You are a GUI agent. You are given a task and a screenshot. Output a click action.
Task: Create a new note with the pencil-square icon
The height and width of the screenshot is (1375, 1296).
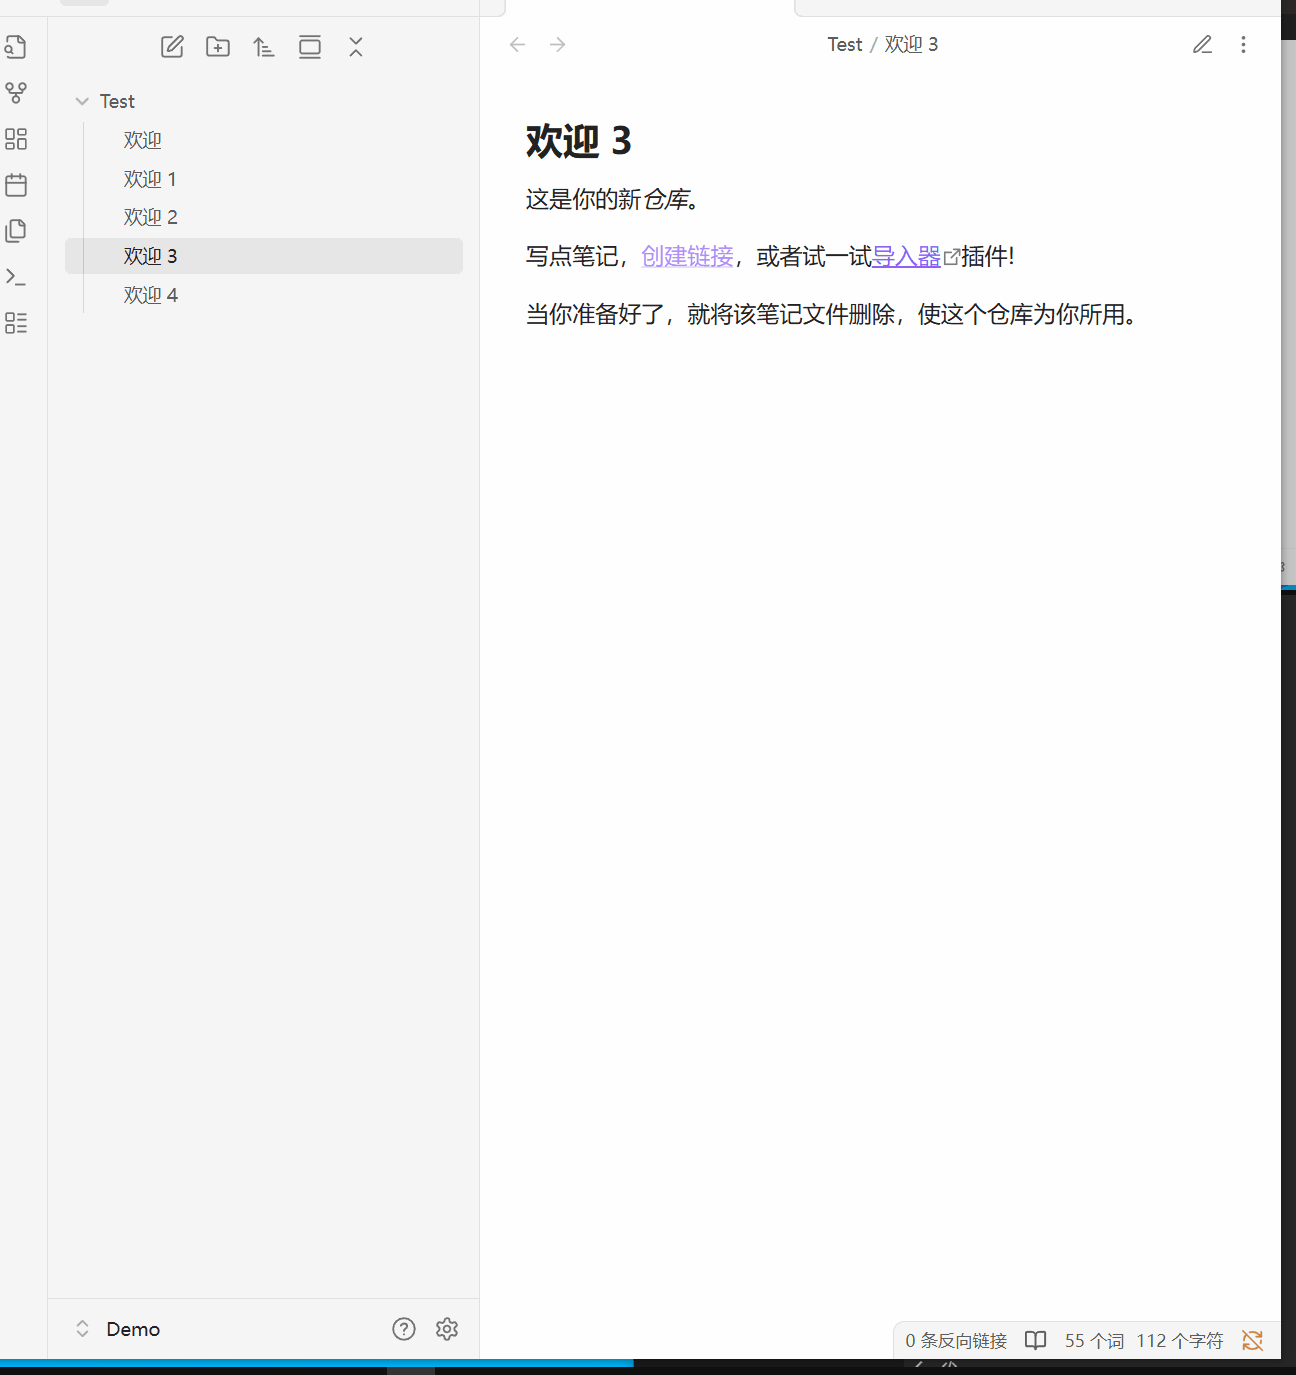pos(172,47)
